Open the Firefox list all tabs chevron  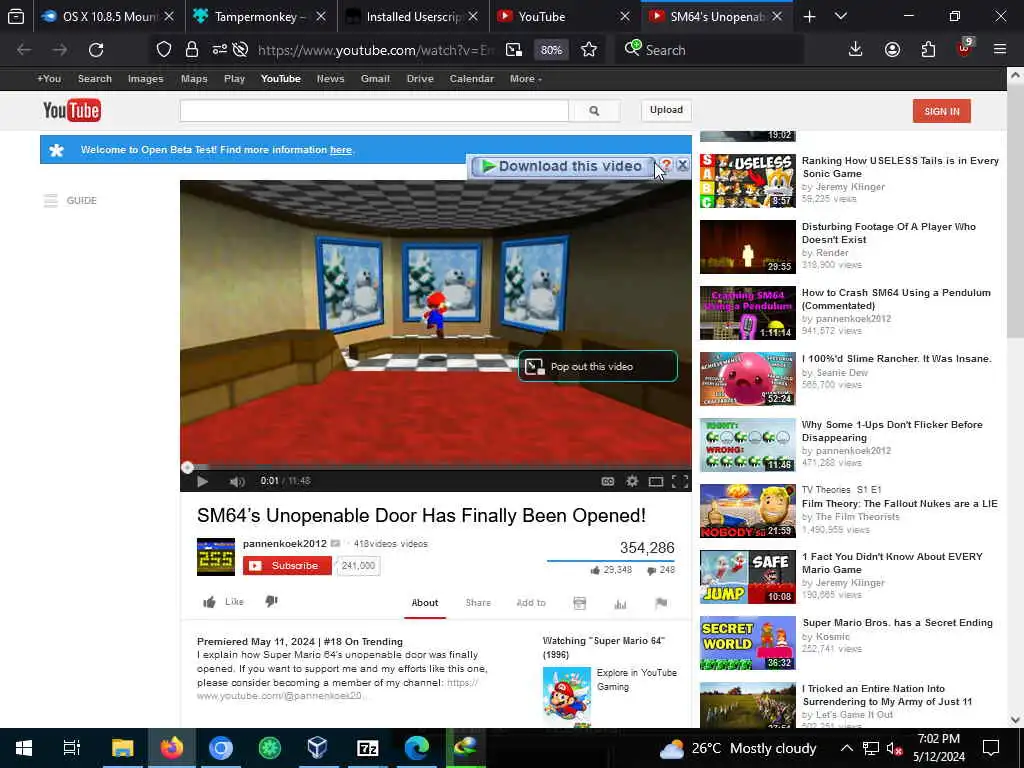point(840,16)
